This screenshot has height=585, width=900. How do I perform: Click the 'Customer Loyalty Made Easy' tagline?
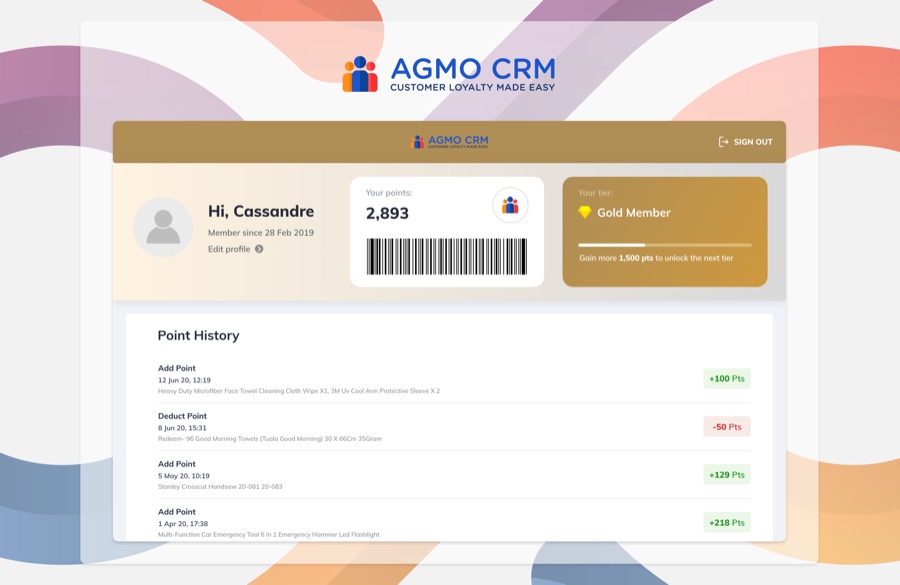pos(472,87)
